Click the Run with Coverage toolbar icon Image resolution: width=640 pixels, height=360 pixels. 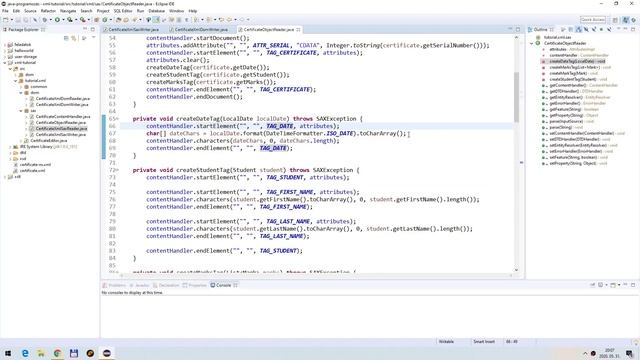point(70,20)
